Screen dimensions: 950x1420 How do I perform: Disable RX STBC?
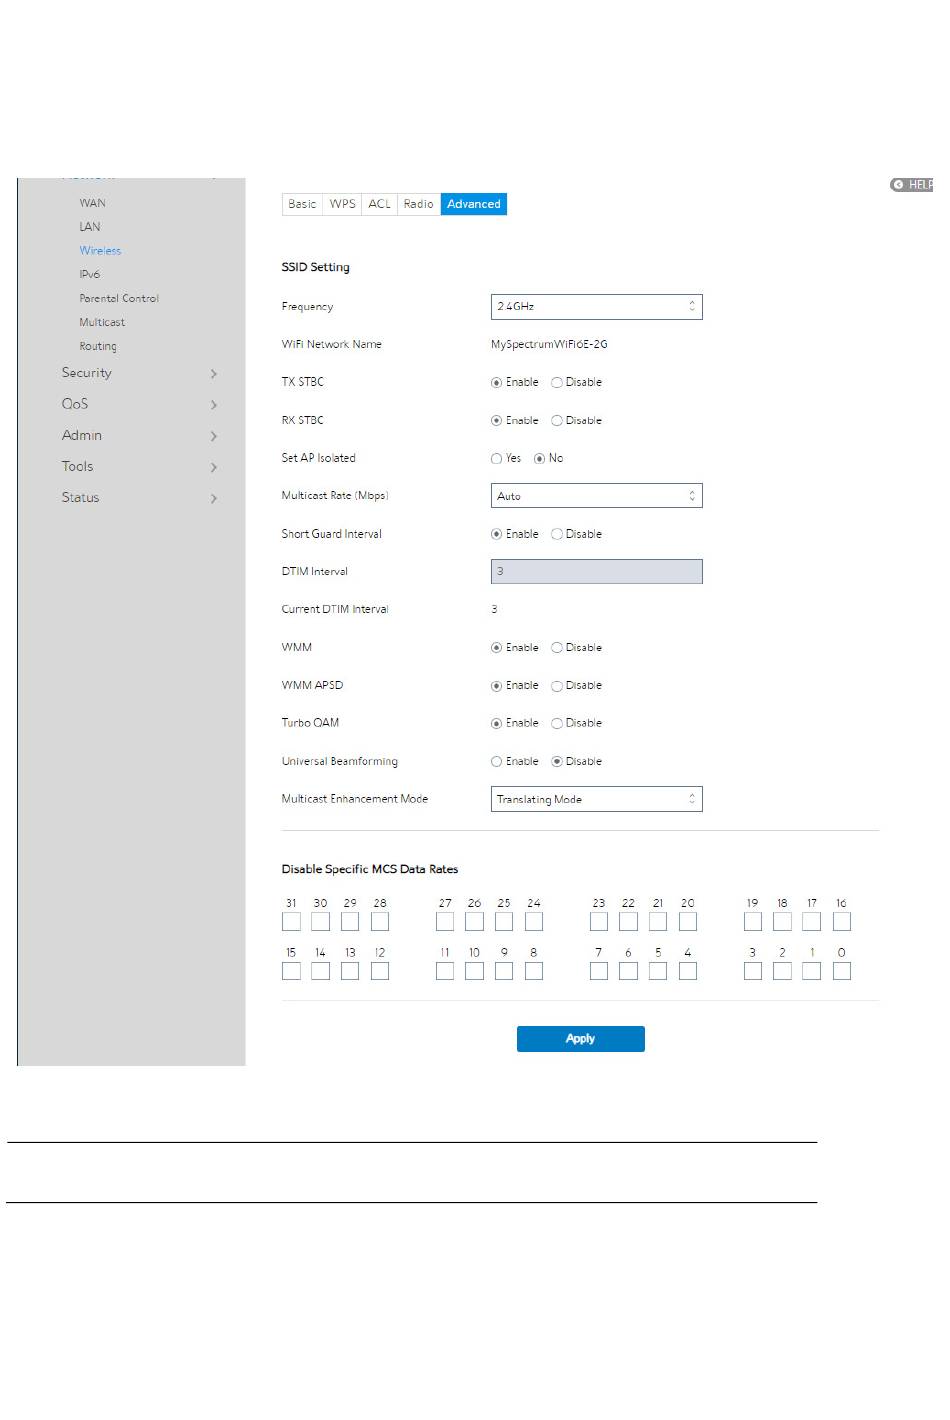557,421
